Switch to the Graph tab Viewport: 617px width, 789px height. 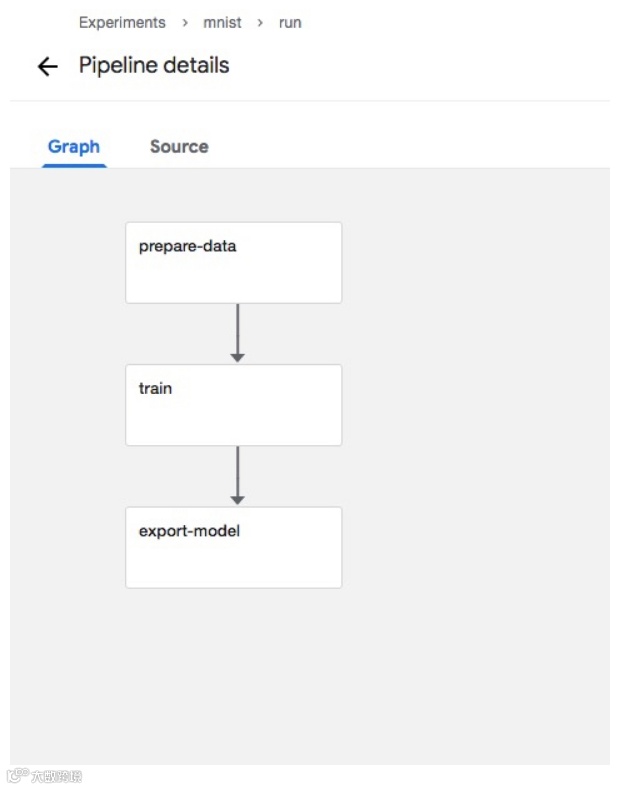coord(74,147)
